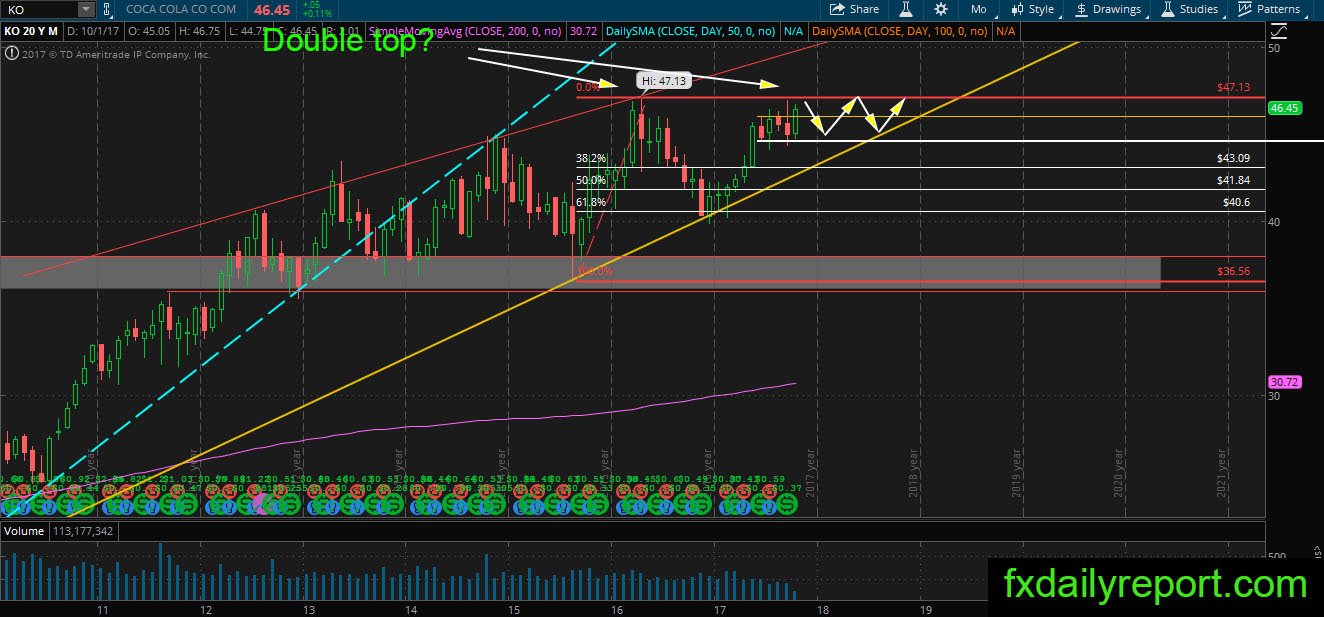Image resolution: width=1324 pixels, height=617 pixels.
Task: Click the 30.72 moving average axis tag
Action: [x=1283, y=382]
